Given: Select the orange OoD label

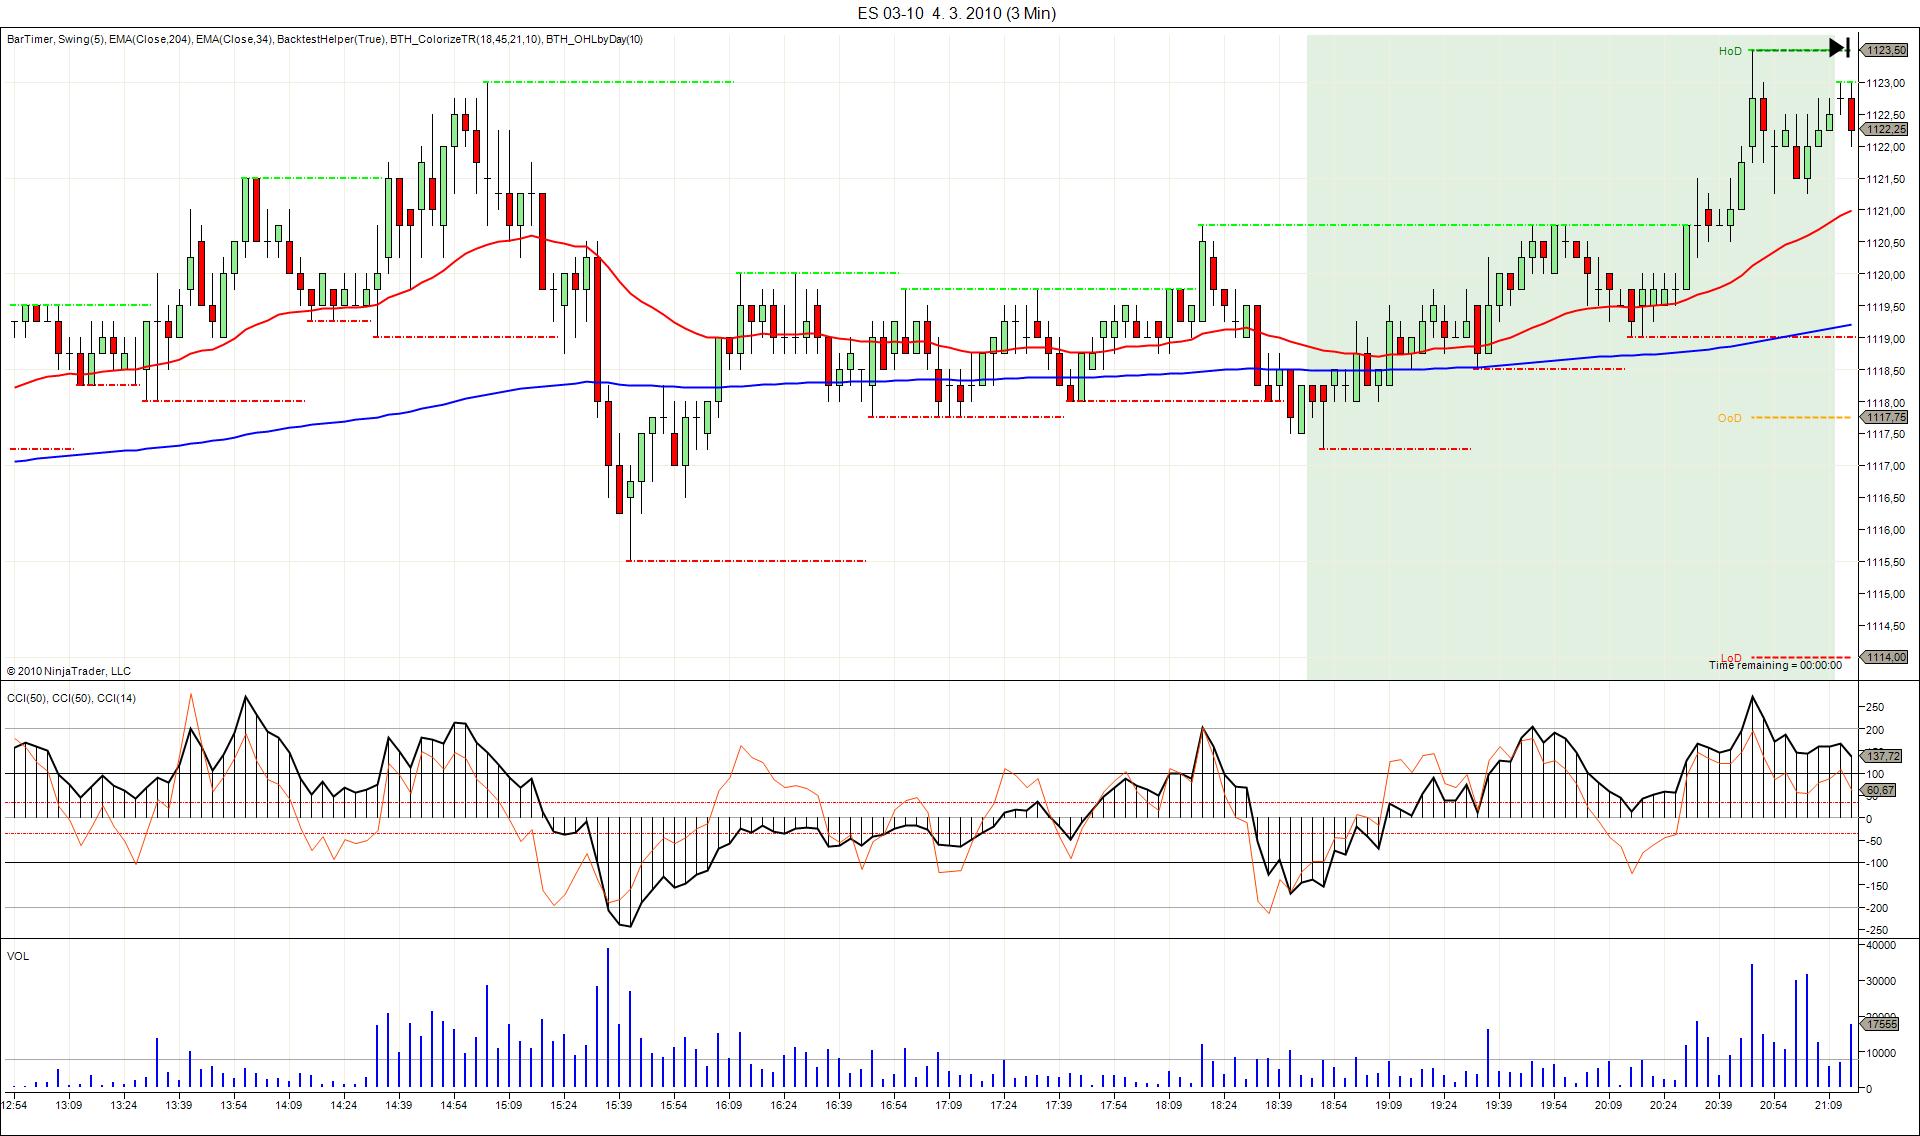Looking at the screenshot, I should pos(1729,418).
